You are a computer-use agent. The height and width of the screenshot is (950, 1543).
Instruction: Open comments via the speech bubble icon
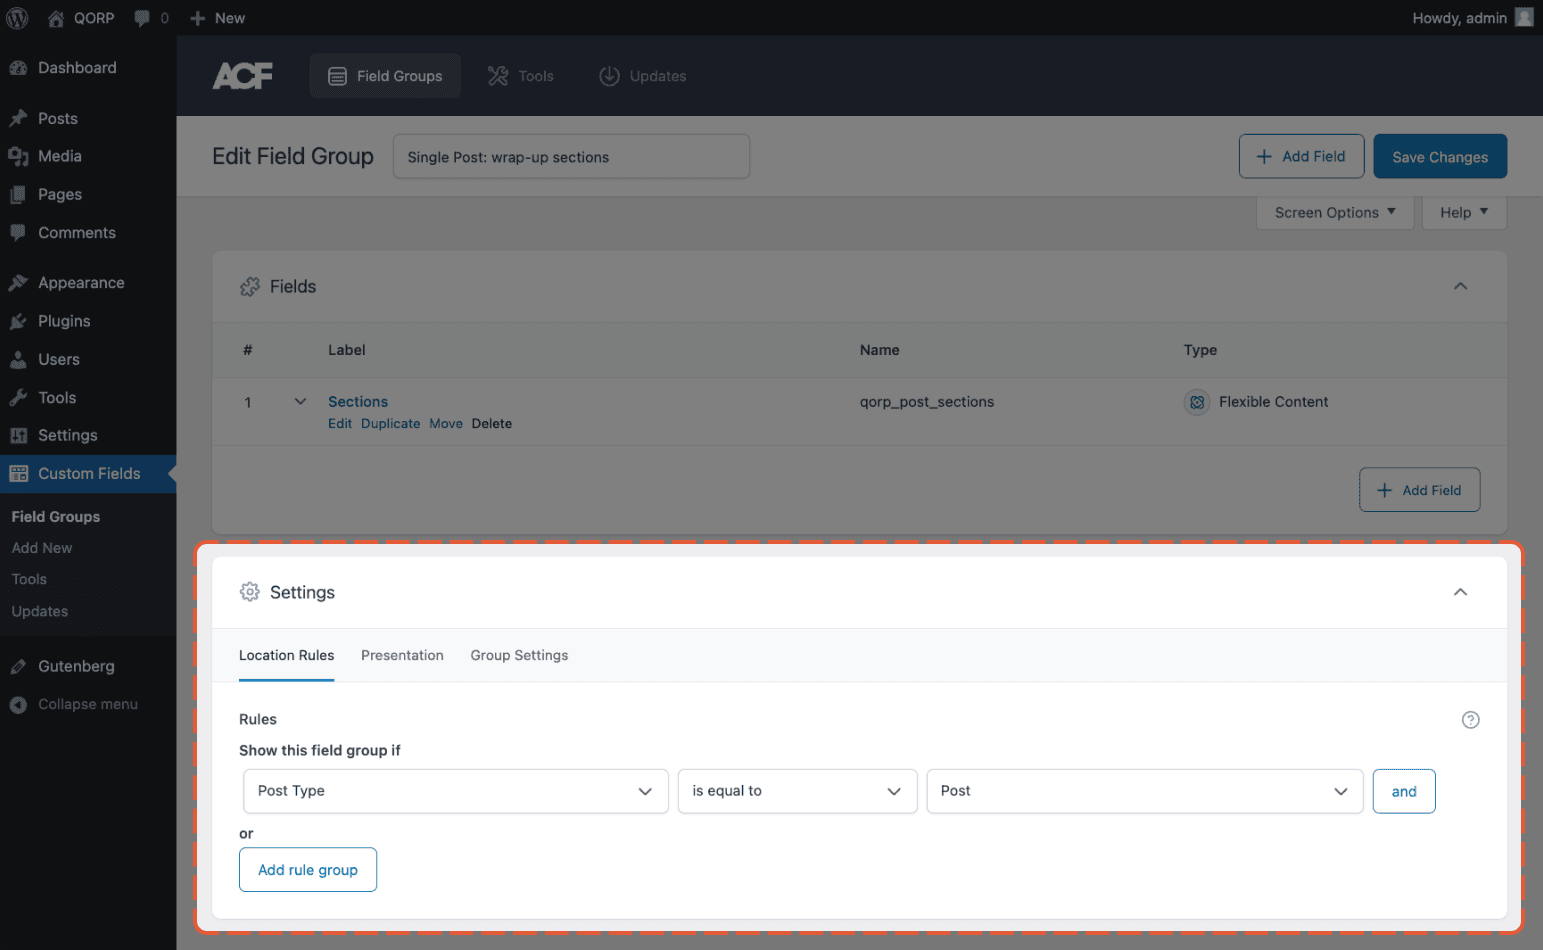140,17
